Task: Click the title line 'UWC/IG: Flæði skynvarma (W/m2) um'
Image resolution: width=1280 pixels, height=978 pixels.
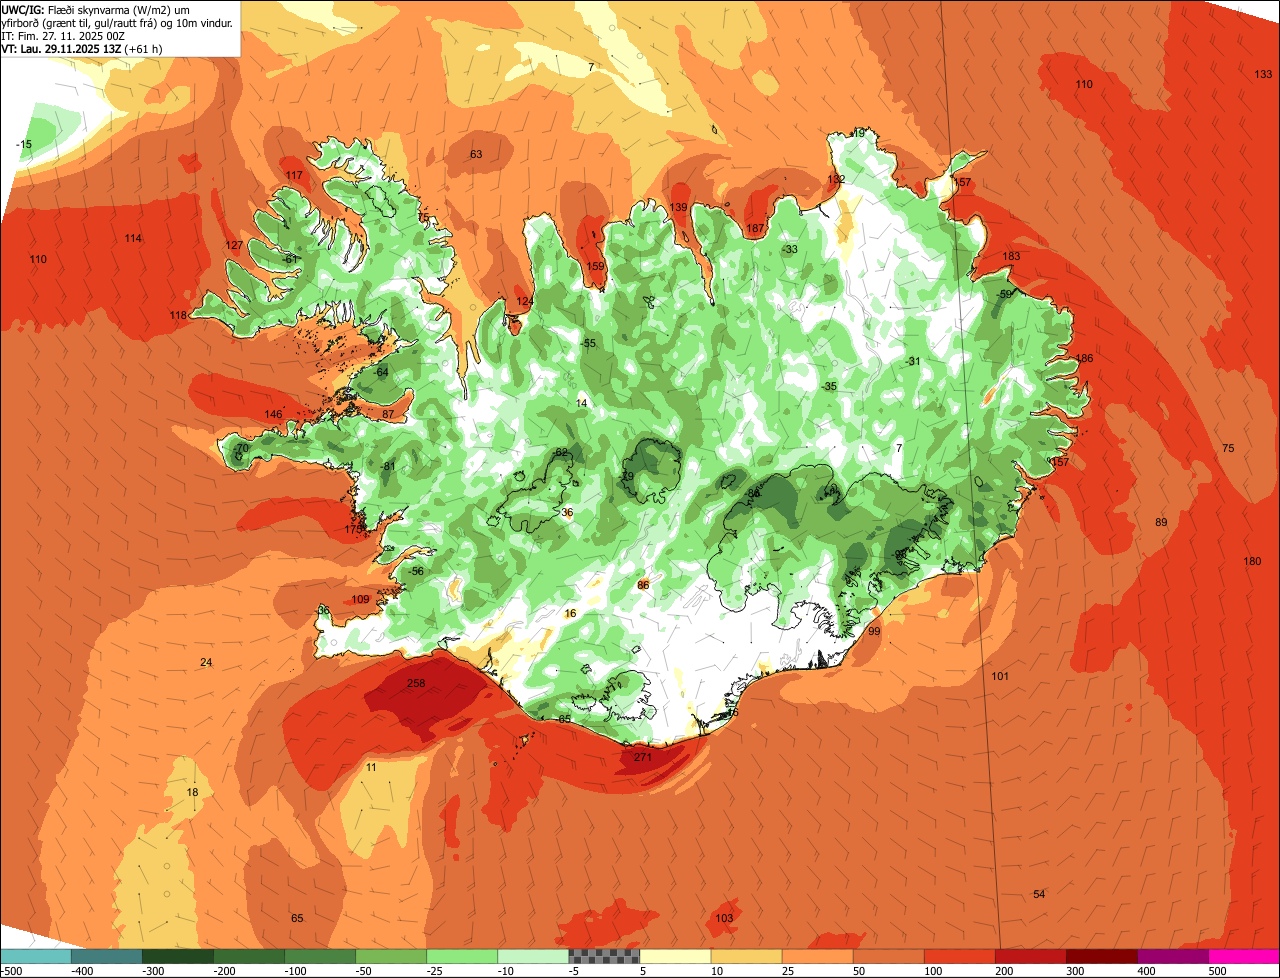Action: pos(97,9)
